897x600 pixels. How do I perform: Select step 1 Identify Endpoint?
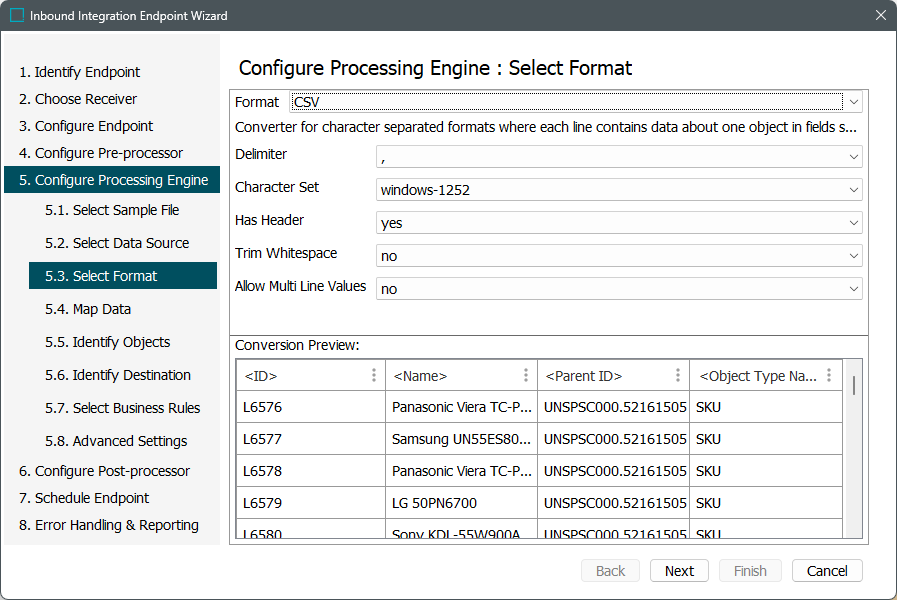[x=79, y=72]
